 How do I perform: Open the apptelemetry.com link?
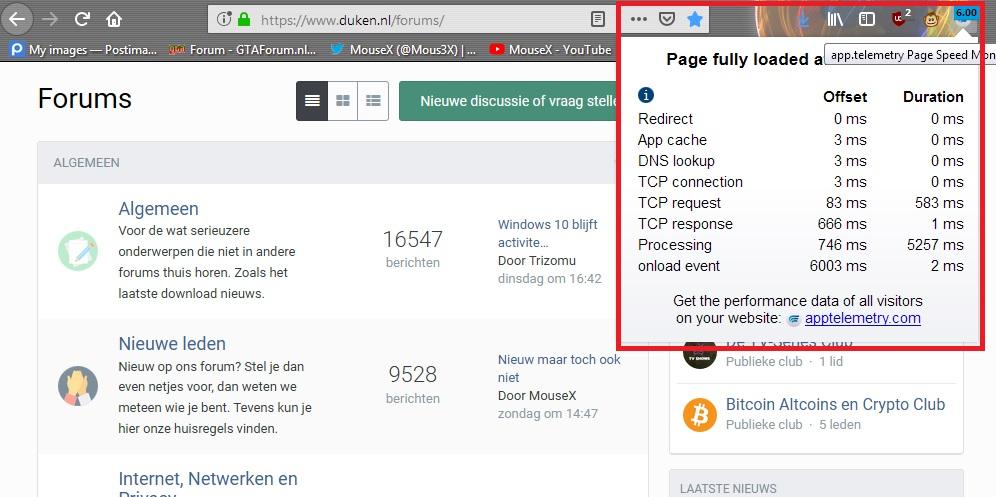point(862,318)
